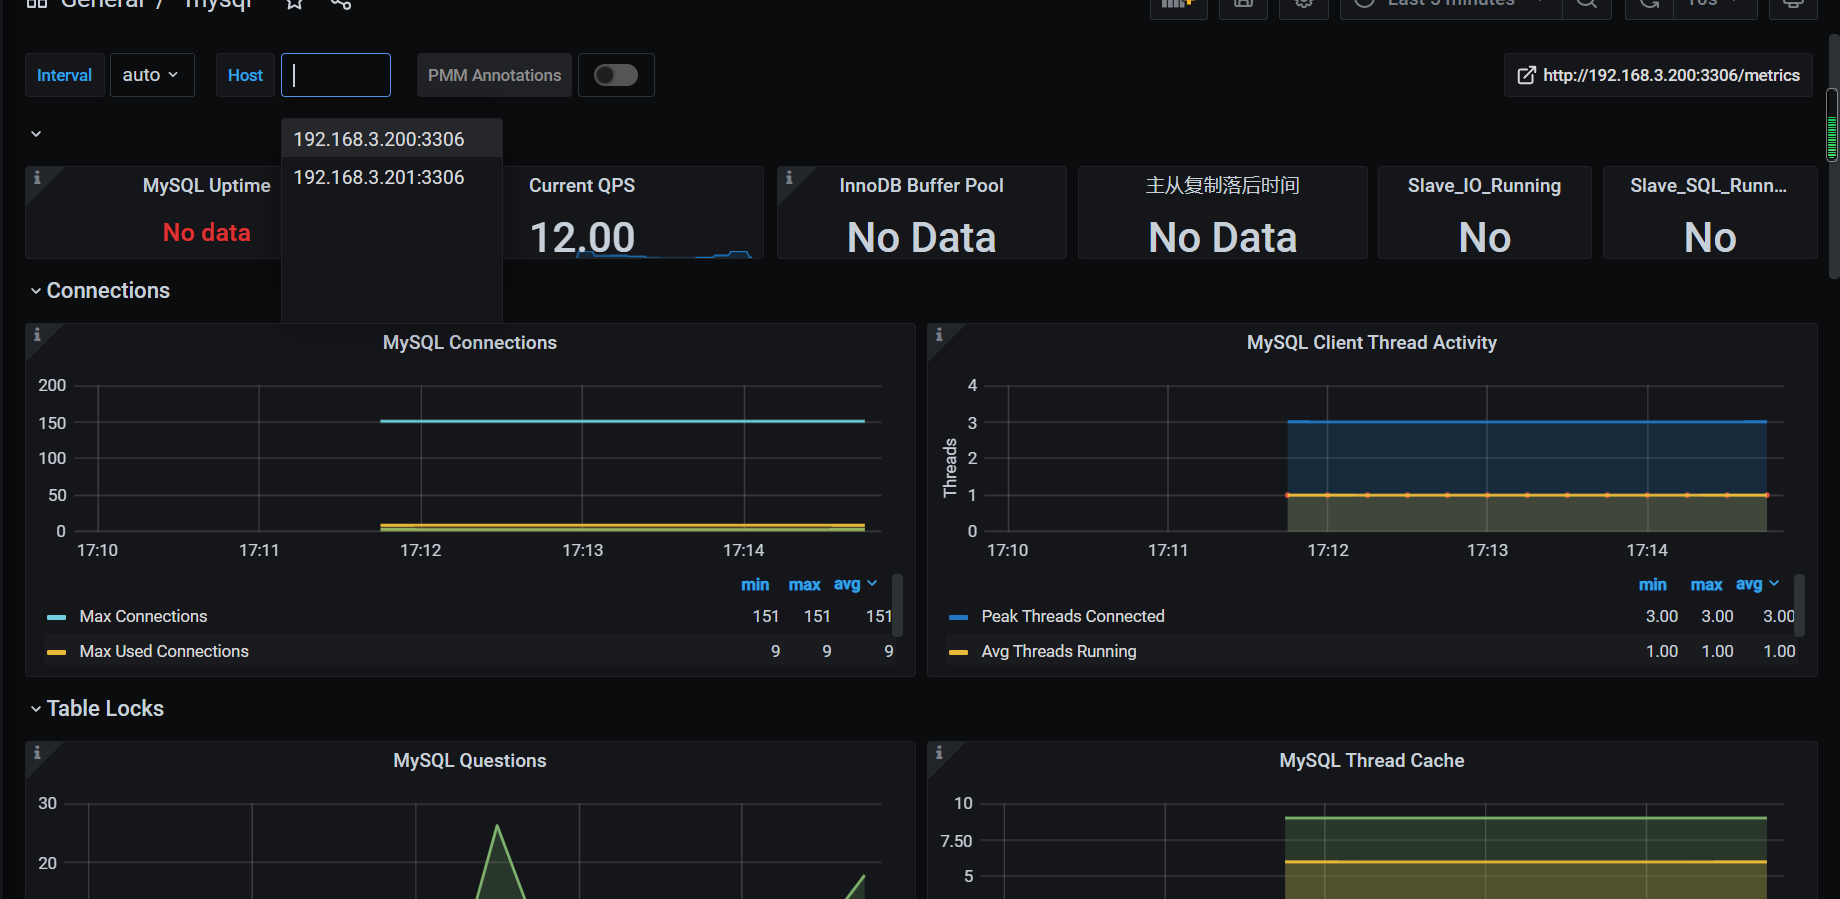Click the Slave_IO_Running value No
1840x899 pixels.
tap(1484, 238)
